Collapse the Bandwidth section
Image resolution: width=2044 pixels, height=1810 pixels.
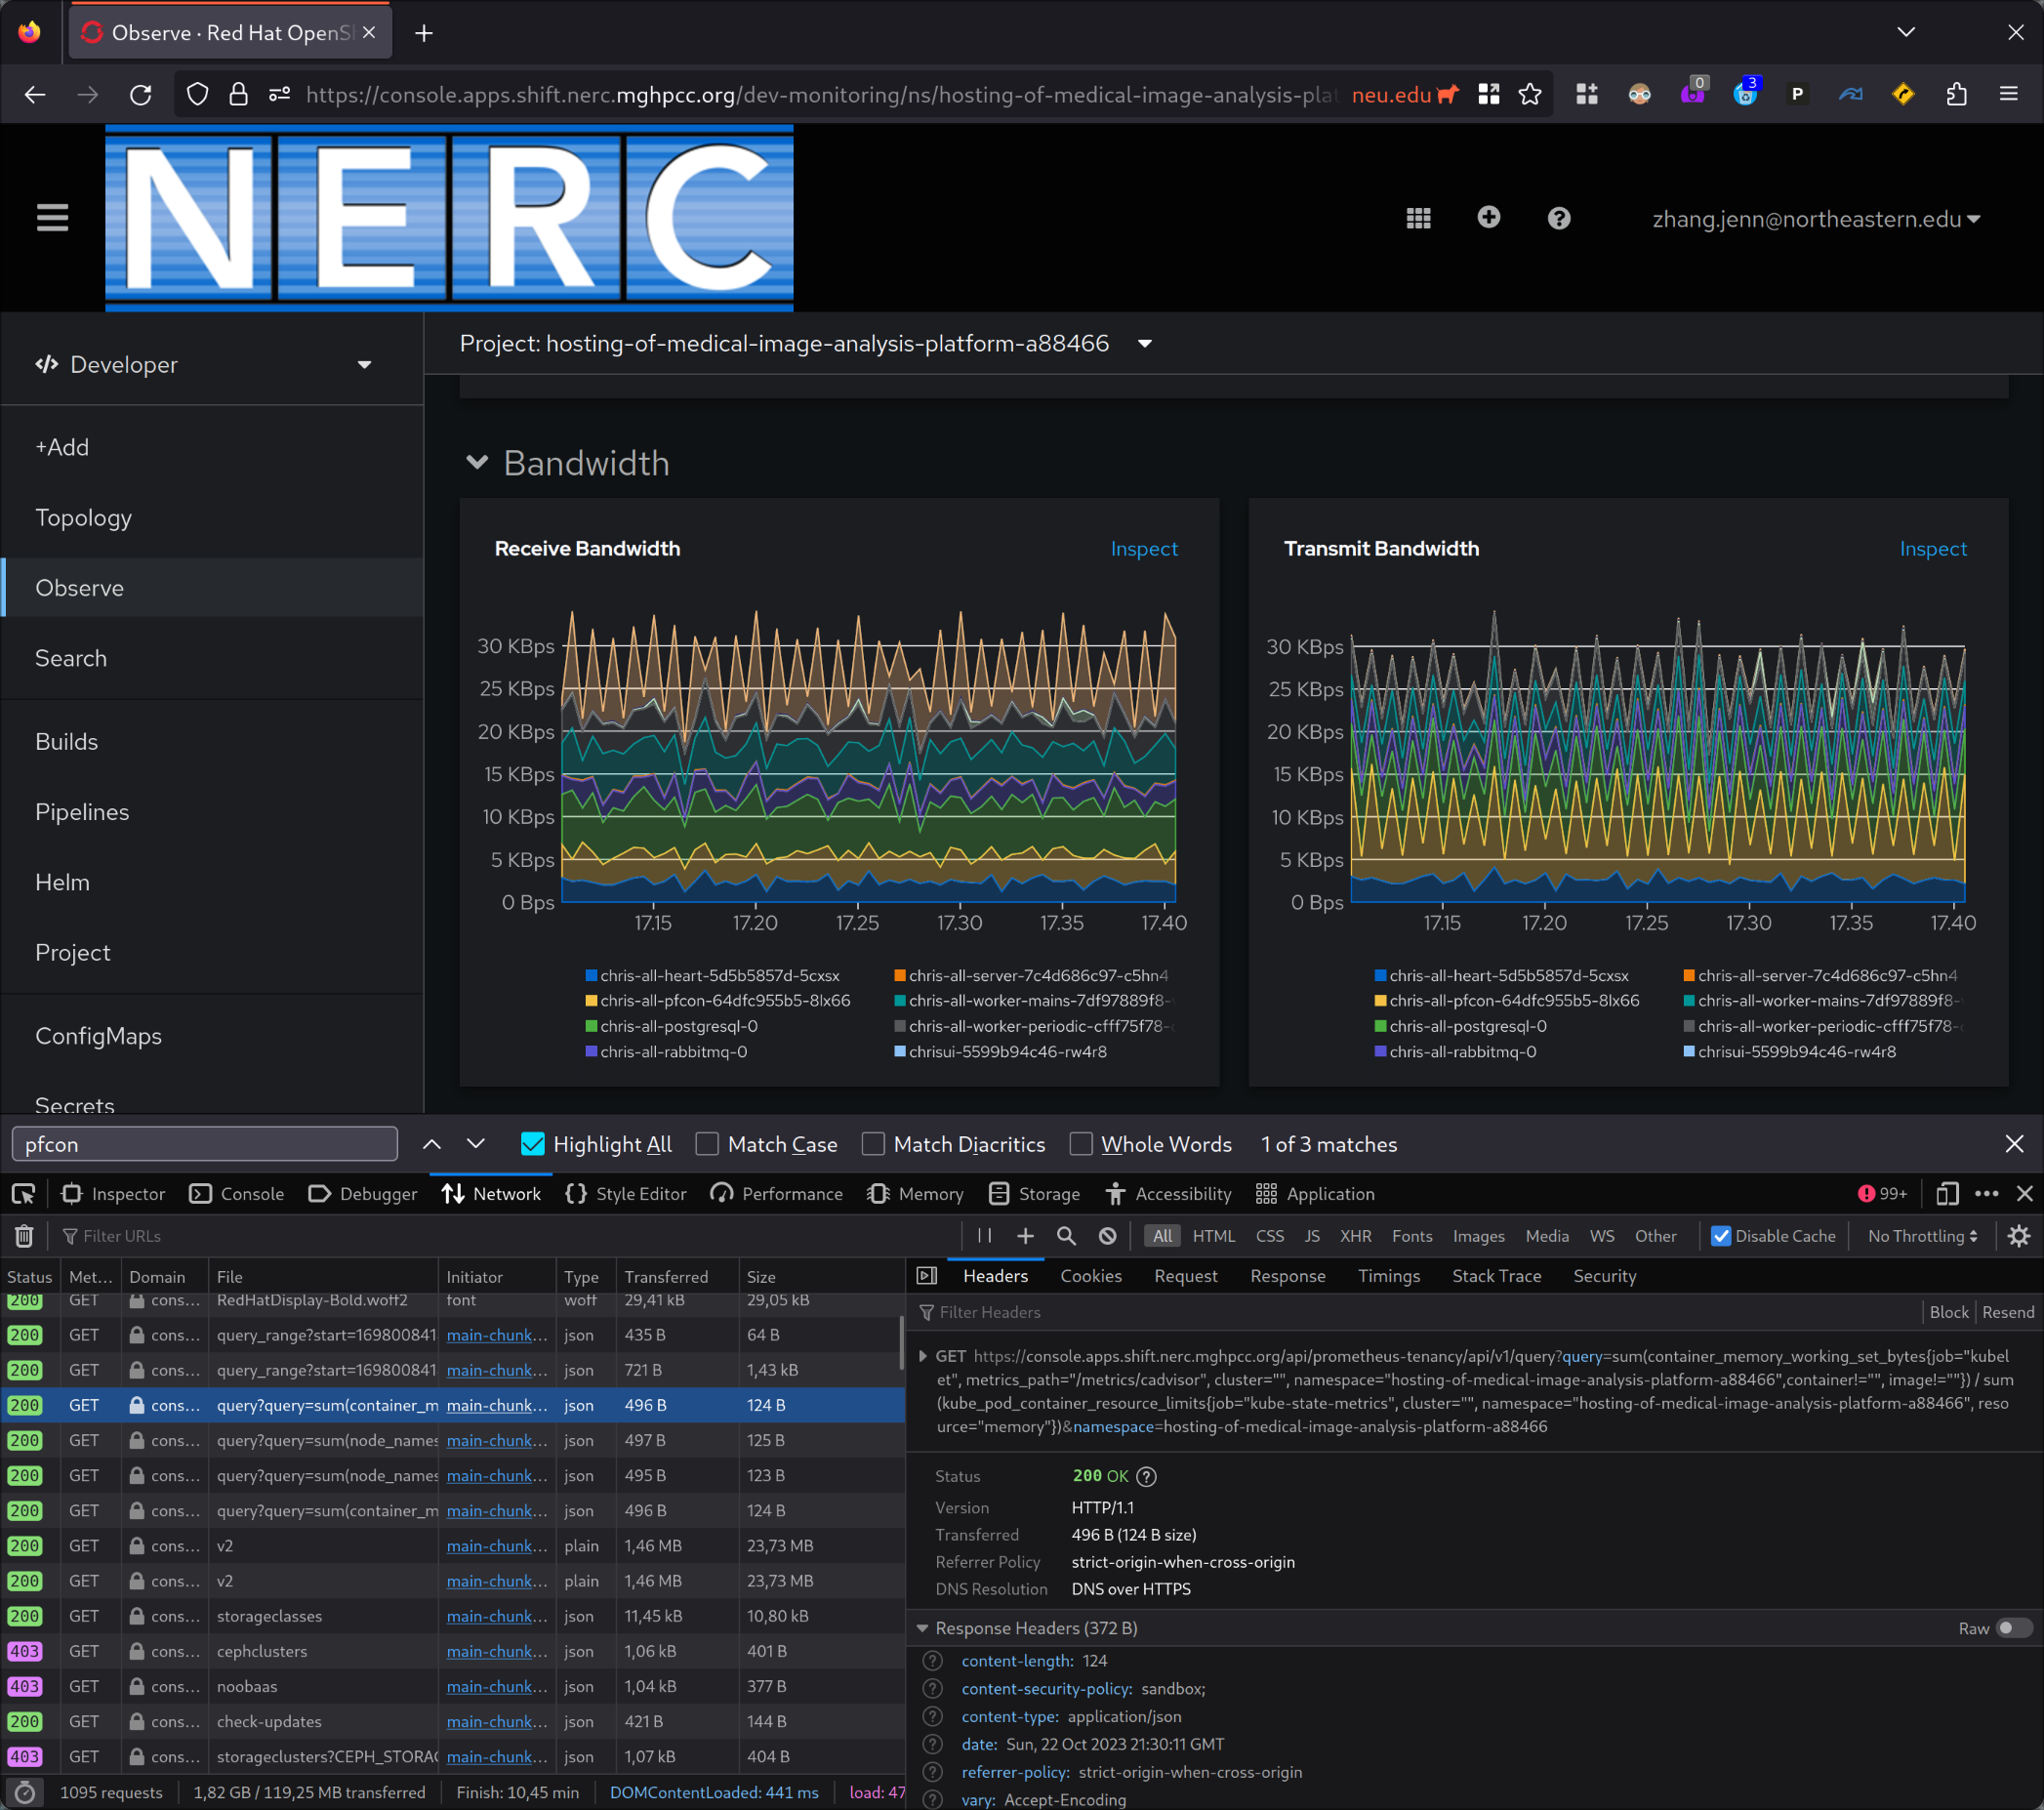tap(477, 463)
